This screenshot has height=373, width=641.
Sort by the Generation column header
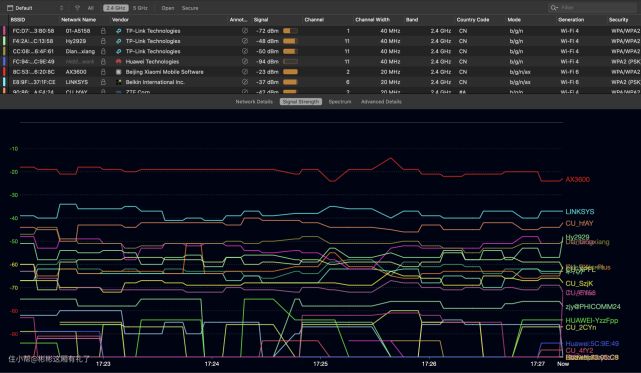[571, 20]
